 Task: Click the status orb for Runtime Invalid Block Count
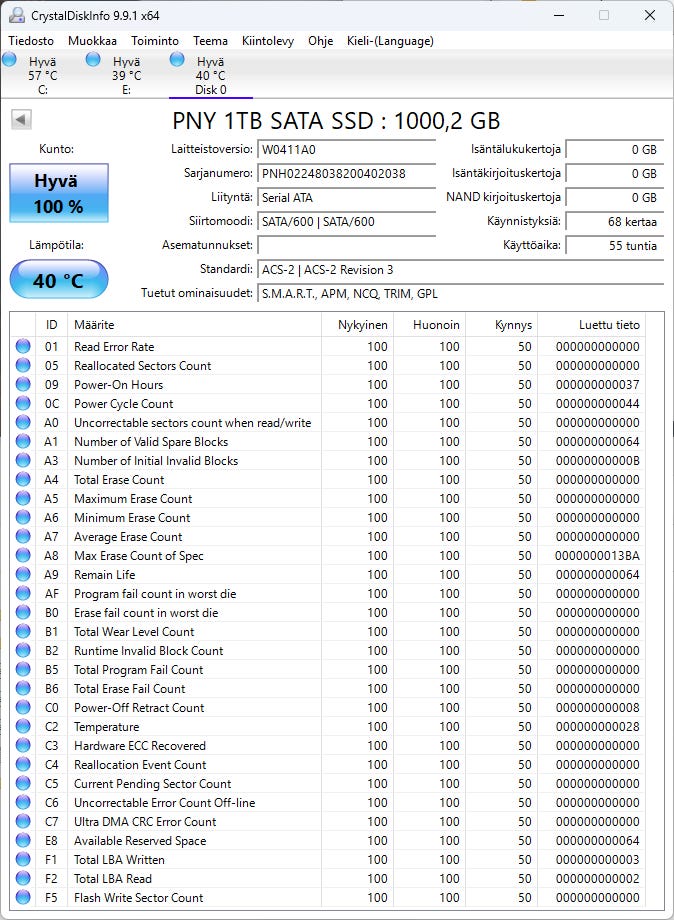[23, 651]
